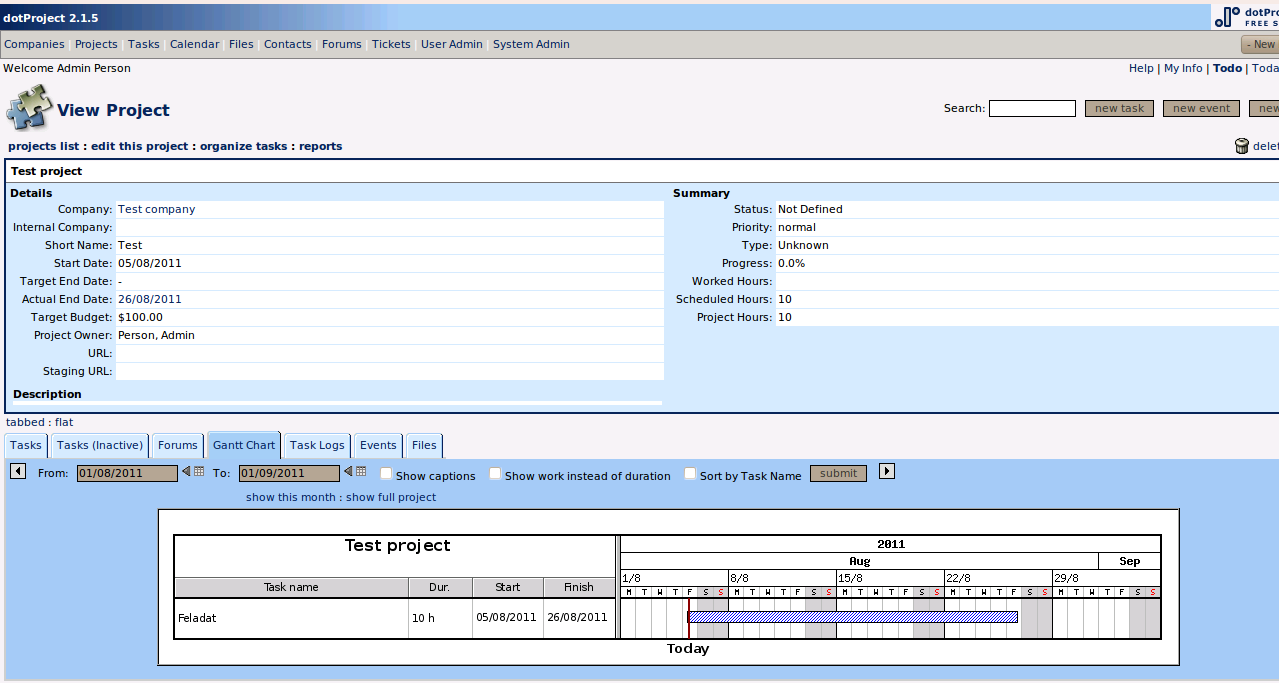1279x683 pixels.
Task: Switch to the Task Logs tab
Action: click(x=316, y=445)
